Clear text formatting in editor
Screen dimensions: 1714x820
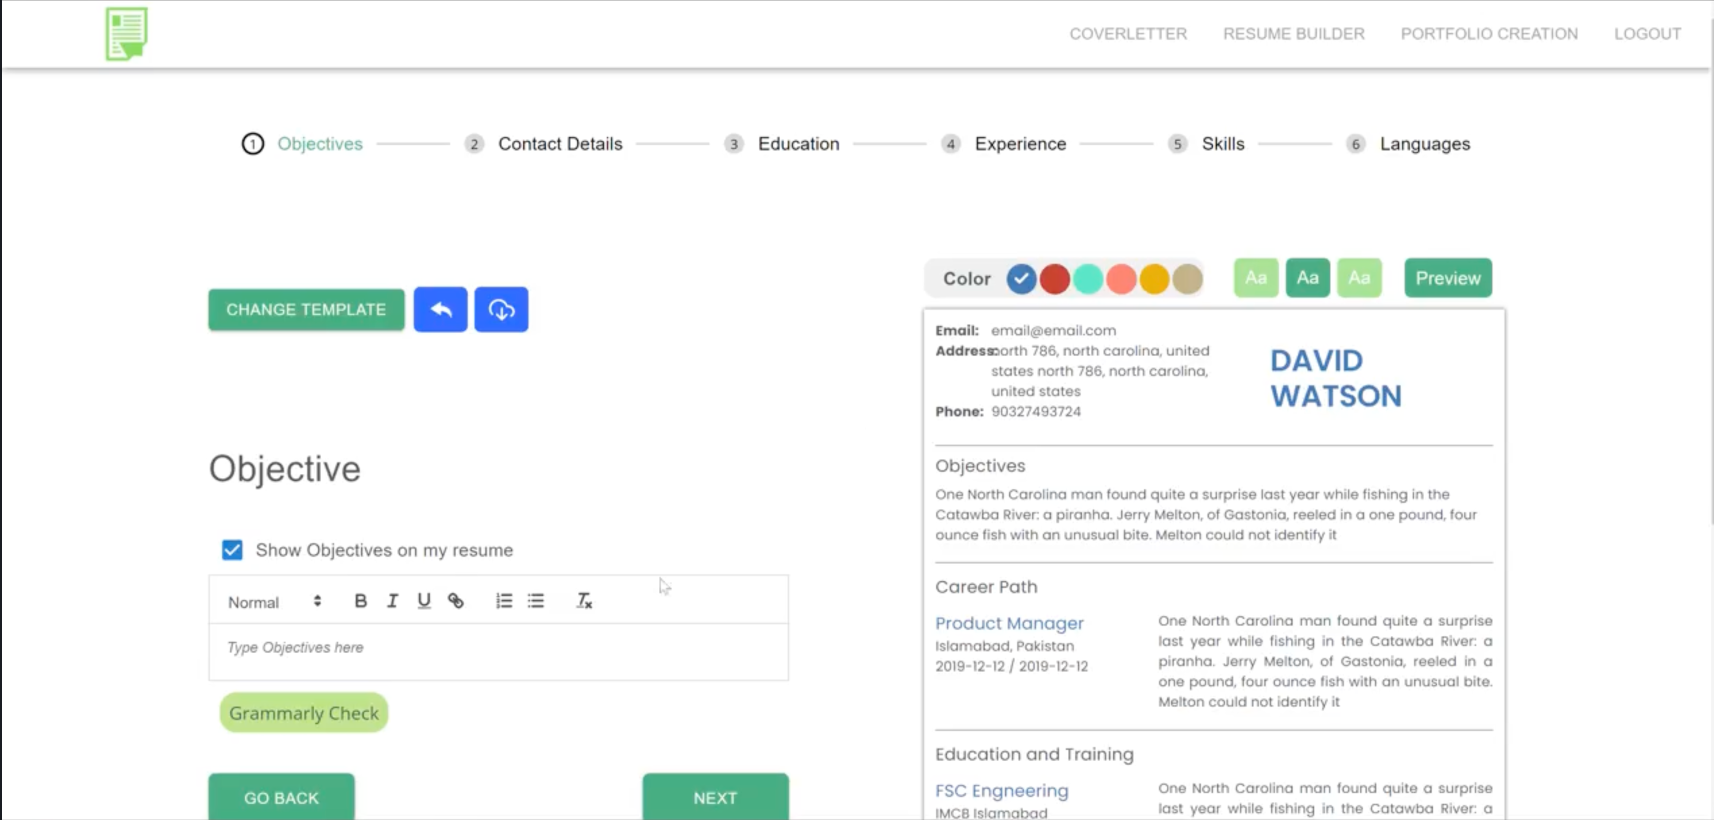(x=584, y=601)
